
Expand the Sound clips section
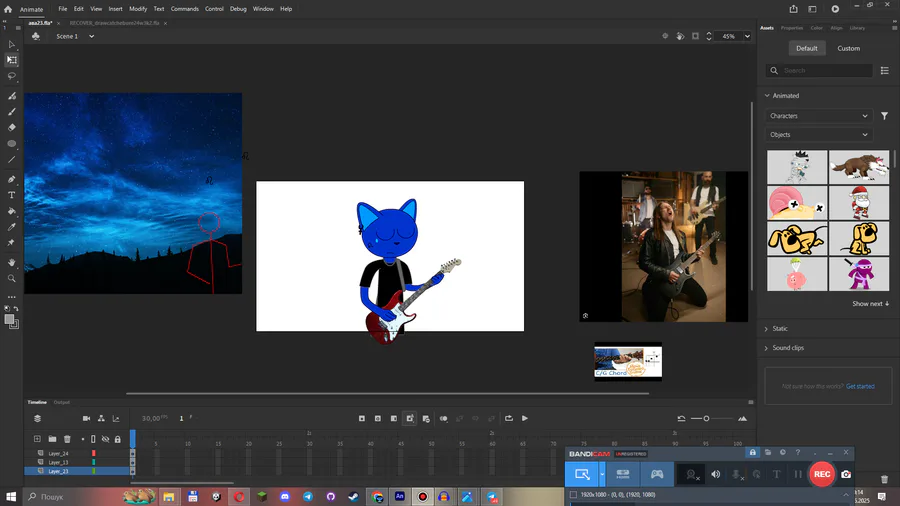click(x=766, y=348)
